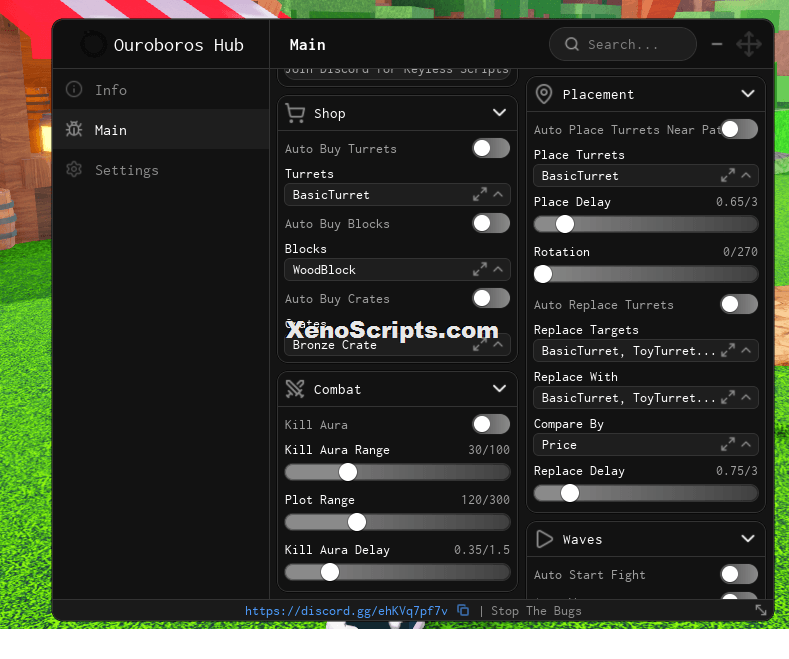This screenshot has height=659, width=789.
Task: Click the Waves section header label
Action: point(582,539)
